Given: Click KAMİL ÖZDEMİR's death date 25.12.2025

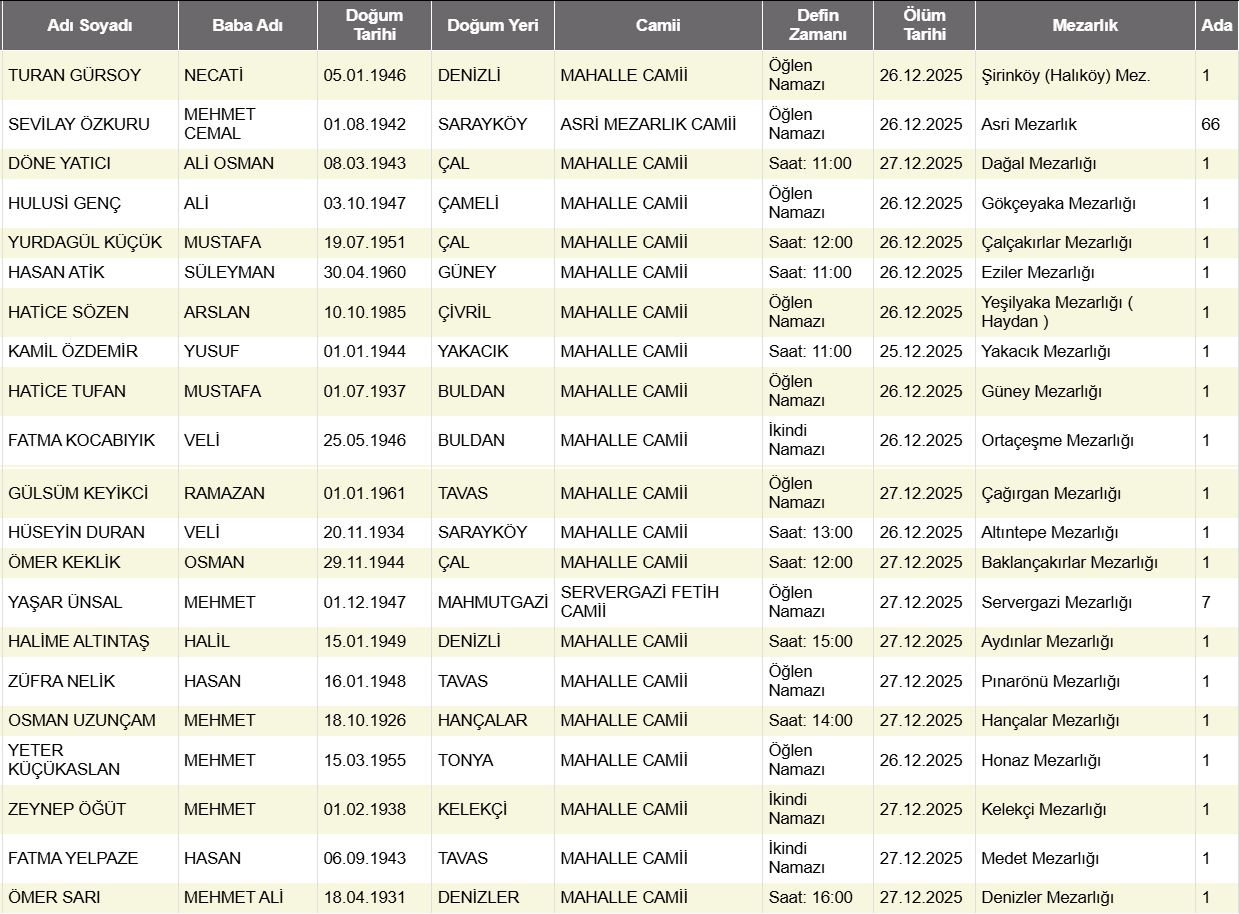Looking at the screenshot, I should click(921, 351).
